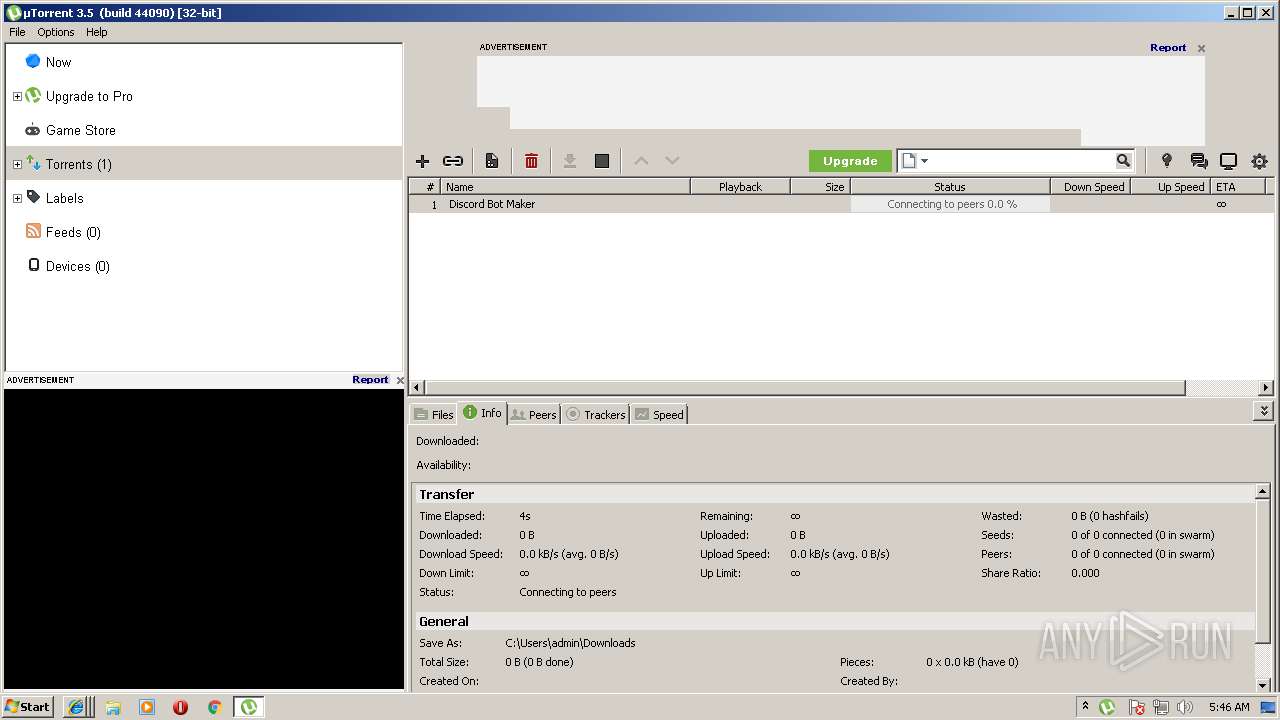Click the Create New Torrent icon
This screenshot has width=1280, height=720.
[x=492, y=161]
